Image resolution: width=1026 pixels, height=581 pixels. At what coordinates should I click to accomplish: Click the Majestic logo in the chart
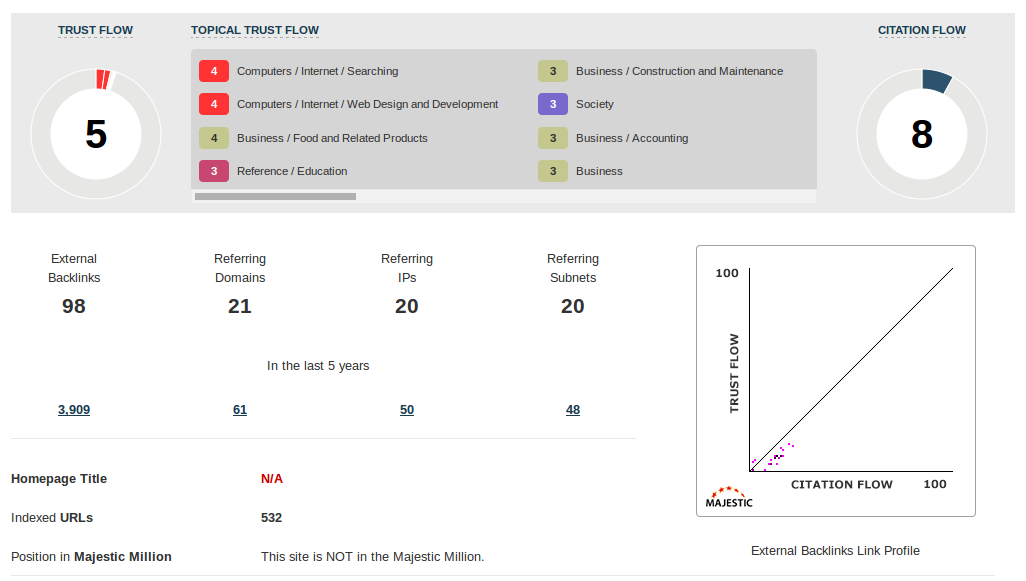(x=731, y=496)
